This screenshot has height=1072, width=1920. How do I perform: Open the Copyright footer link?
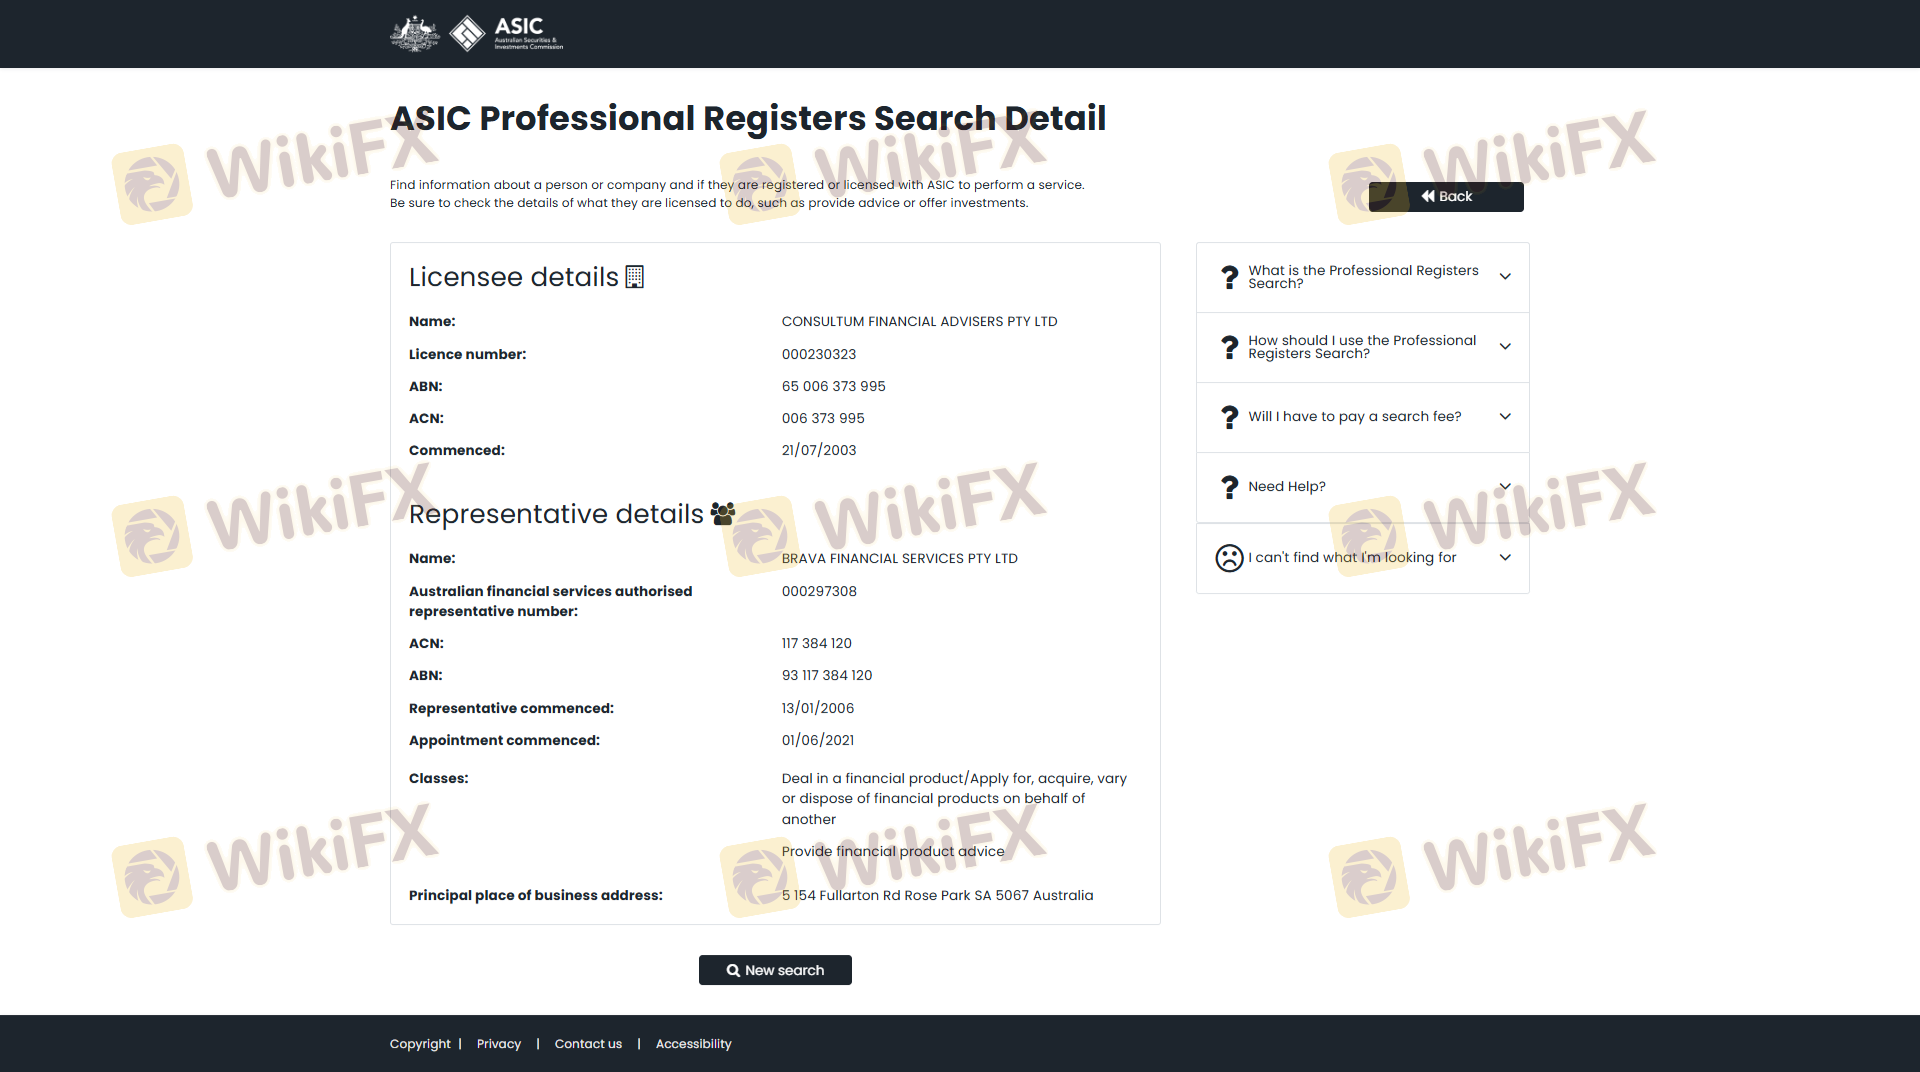[420, 1044]
